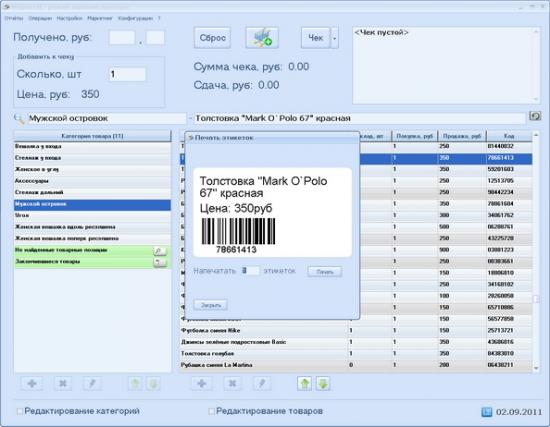
Task: Click the small button in 'Заканчивающиеся товары' row
Action: pyautogui.click(x=160, y=262)
